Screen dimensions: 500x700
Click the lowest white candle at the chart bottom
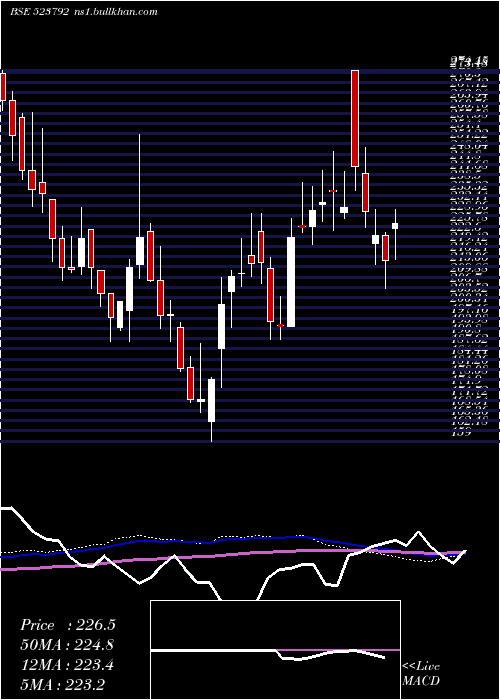(x=211, y=400)
